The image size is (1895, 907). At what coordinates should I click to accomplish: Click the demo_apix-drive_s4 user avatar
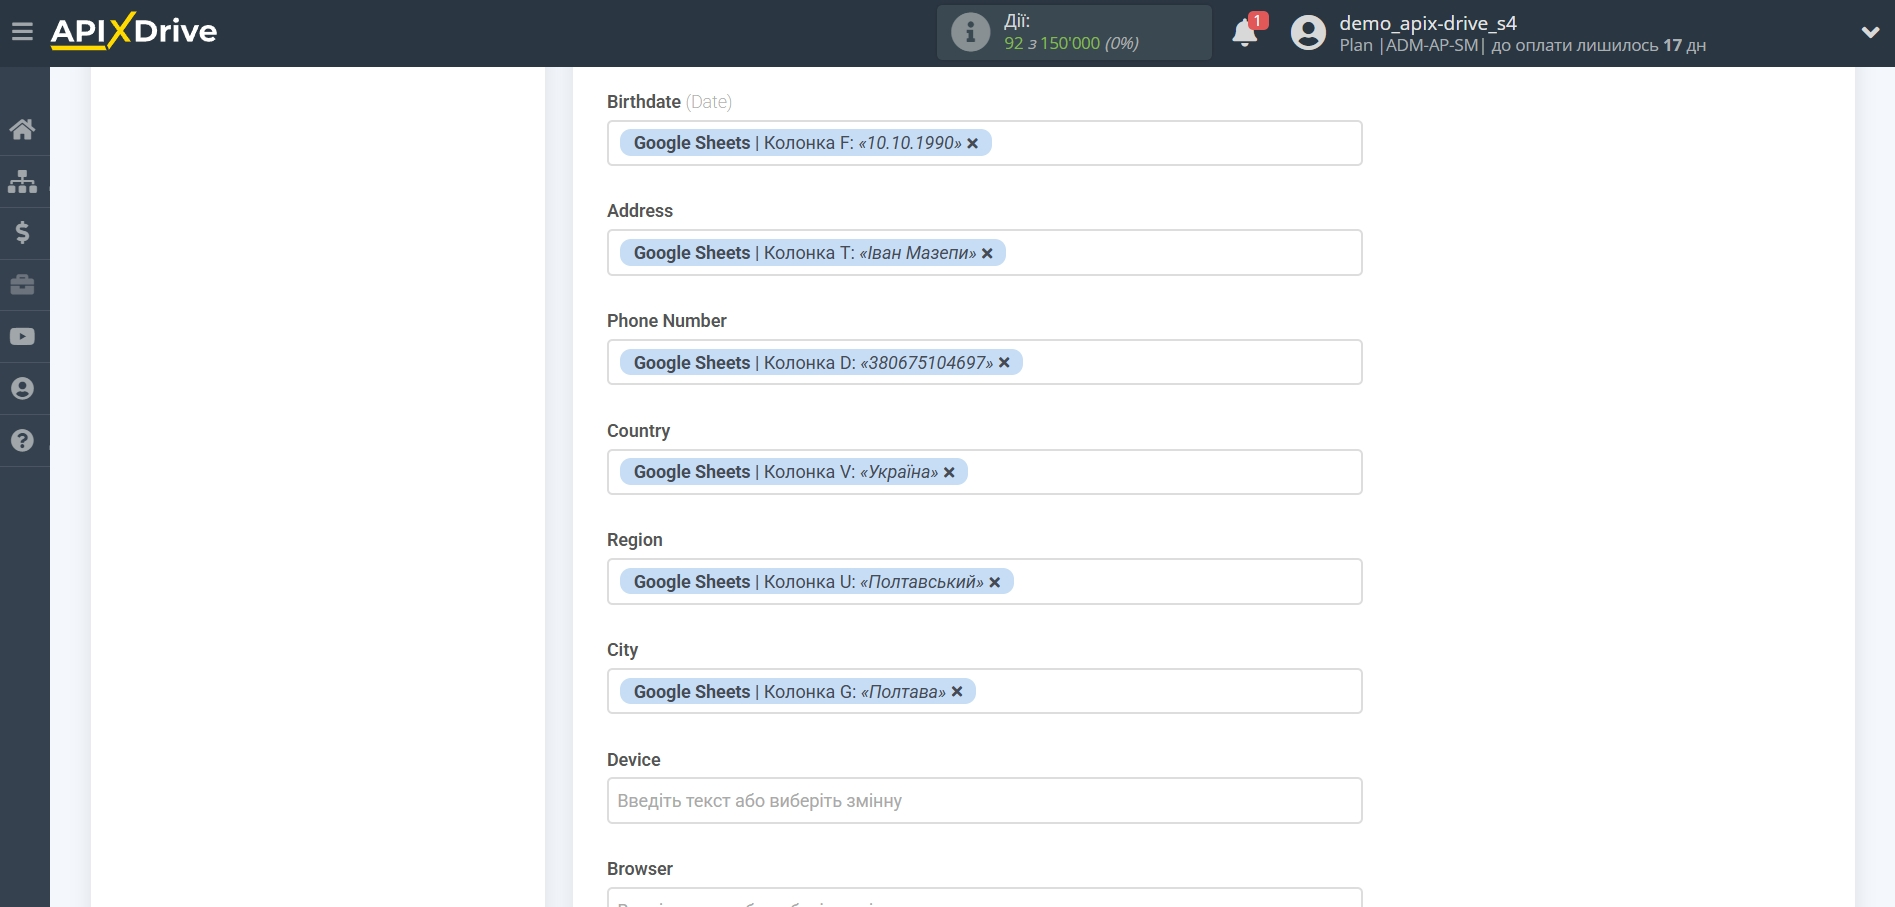point(1308,33)
